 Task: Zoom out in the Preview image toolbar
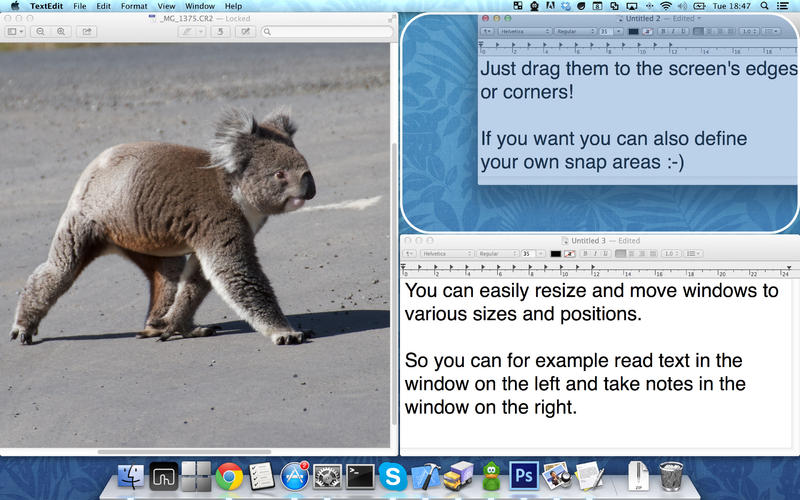pyautogui.click(x=40, y=32)
